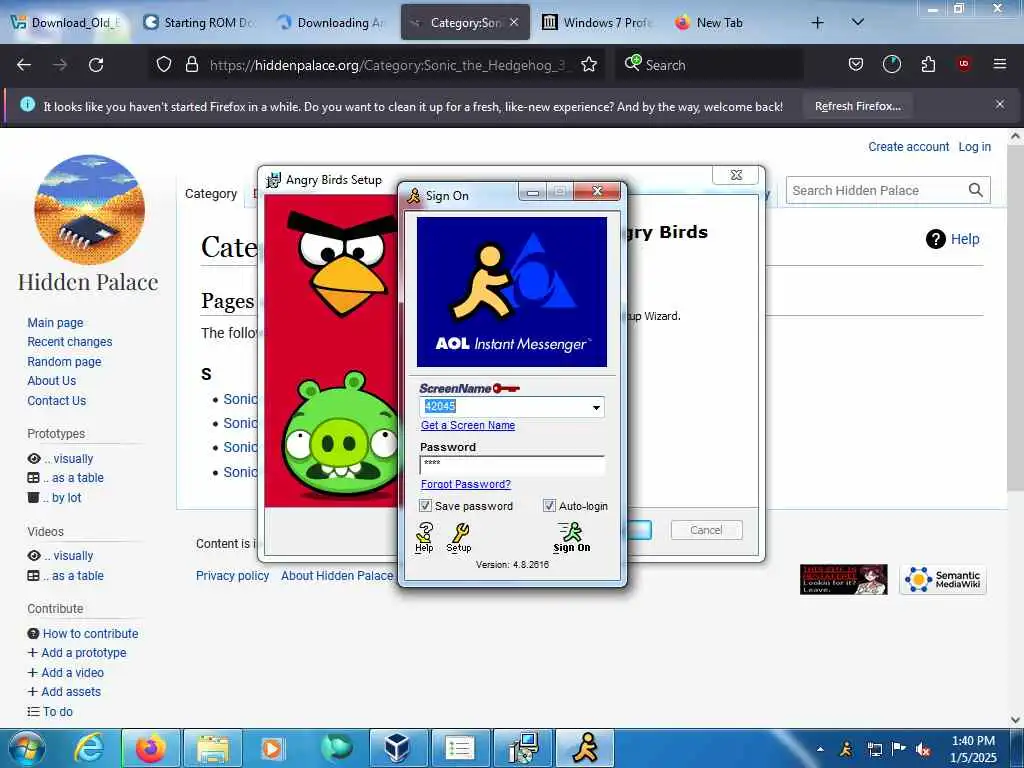
Task: Expand the ScreenName dropdown arrow
Action: [596, 407]
